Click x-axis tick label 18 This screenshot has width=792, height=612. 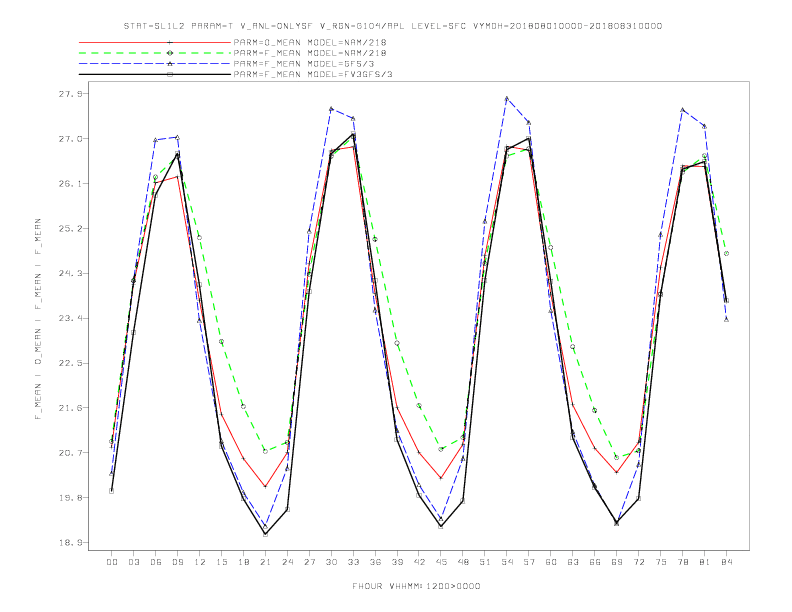click(243, 562)
